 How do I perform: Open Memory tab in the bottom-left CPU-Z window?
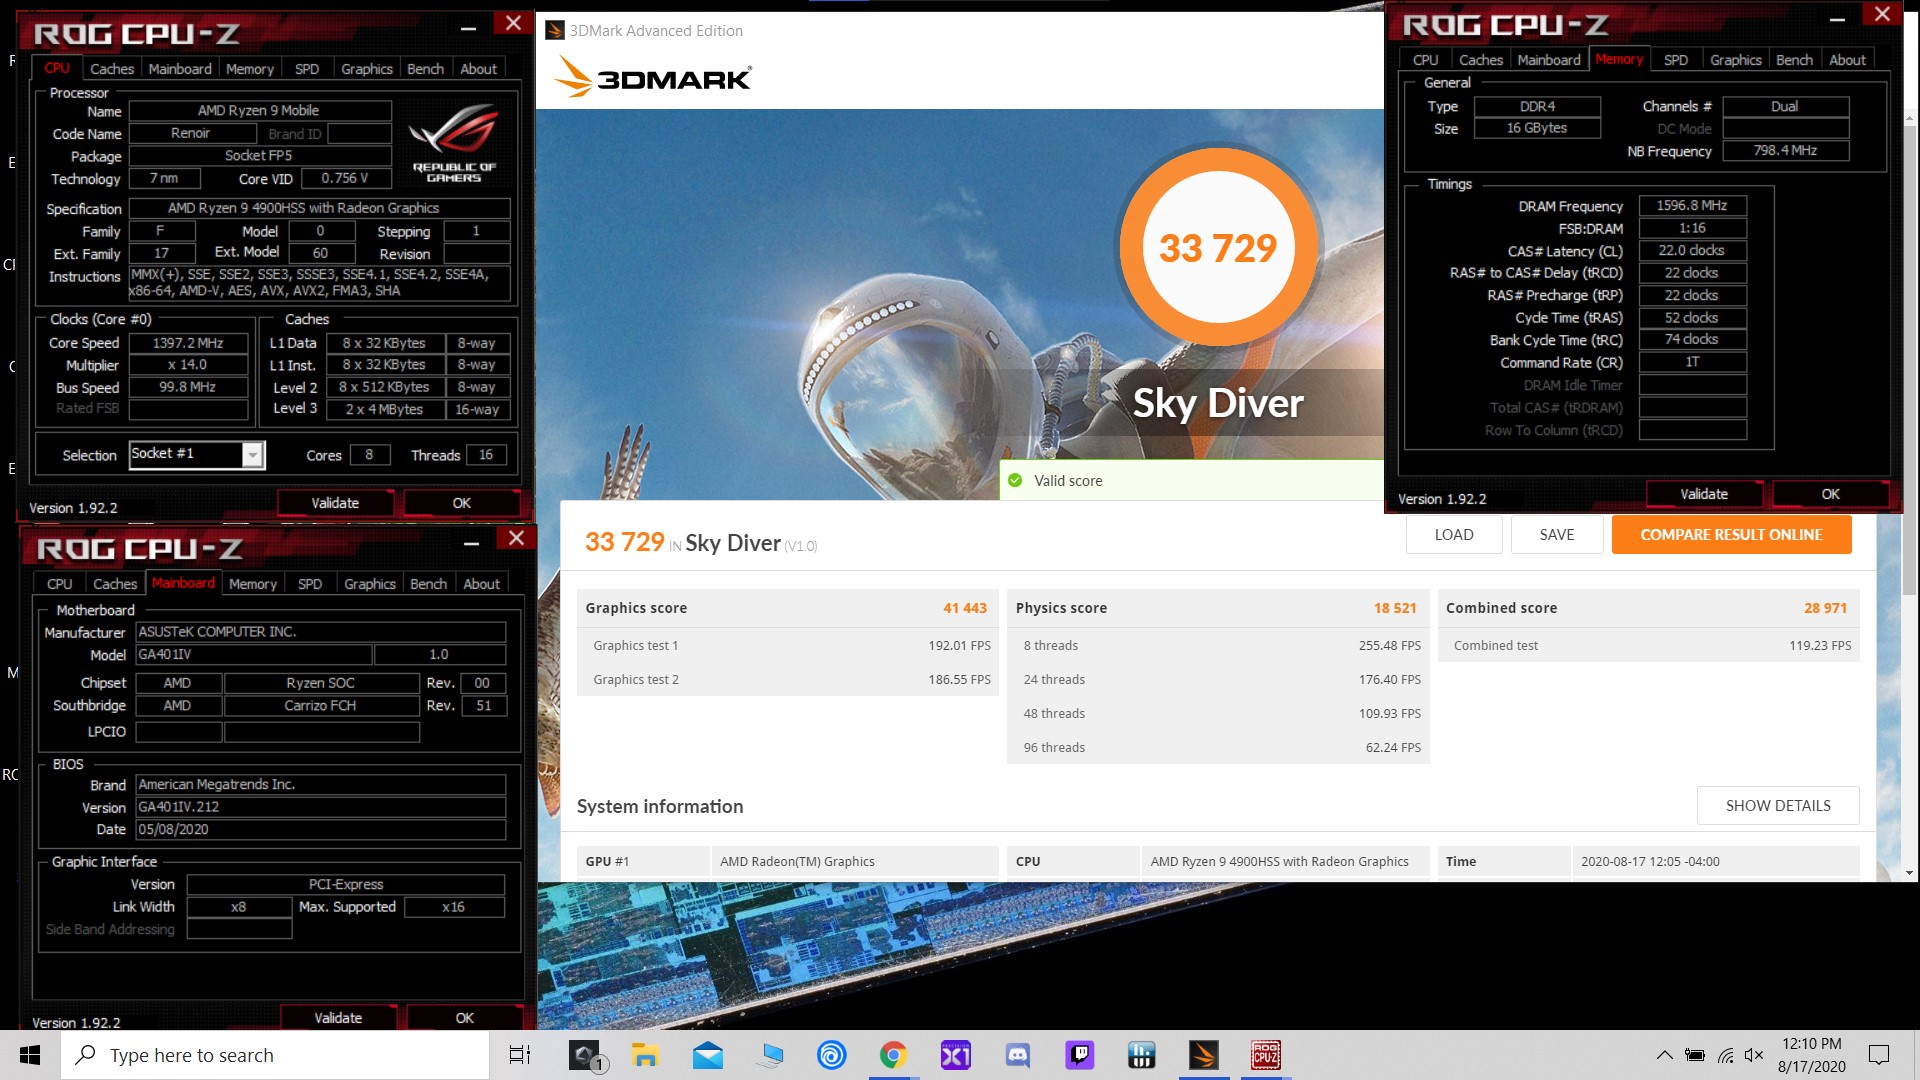coord(253,584)
